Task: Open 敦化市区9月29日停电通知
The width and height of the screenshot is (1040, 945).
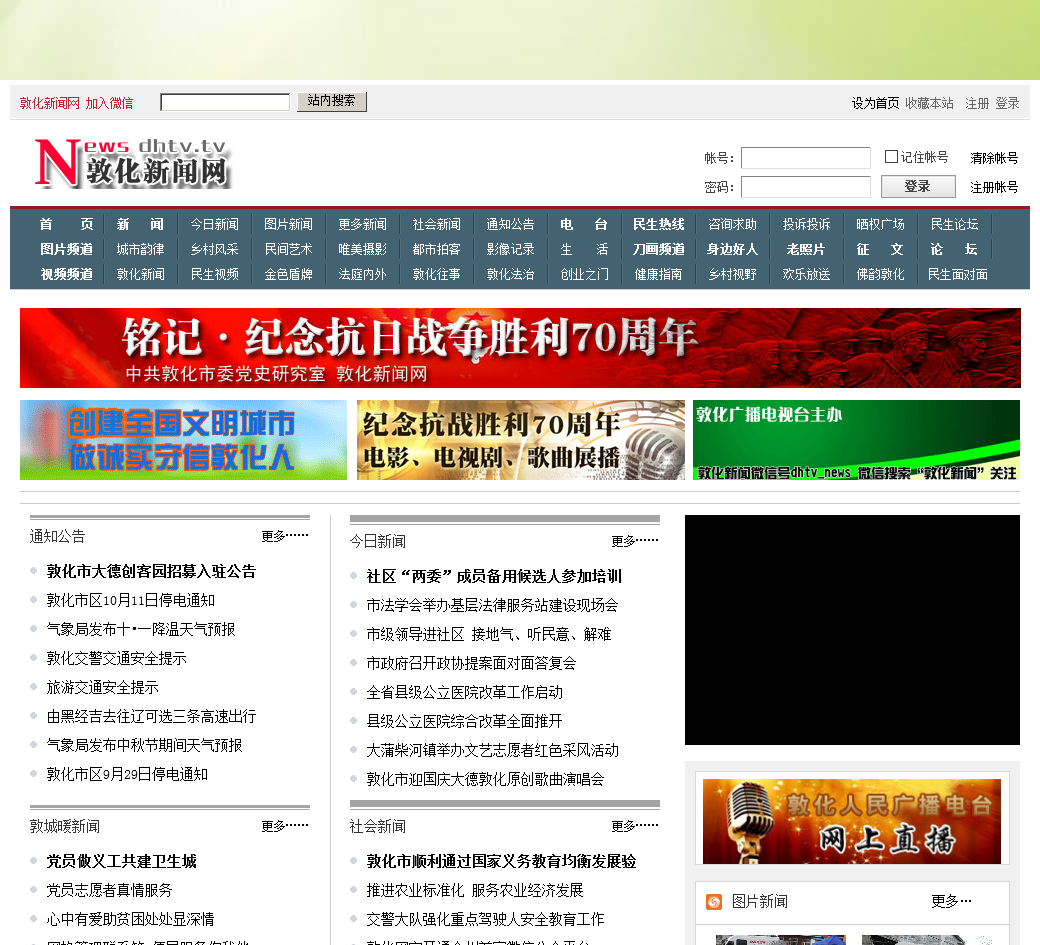Action: click(x=127, y=775)
